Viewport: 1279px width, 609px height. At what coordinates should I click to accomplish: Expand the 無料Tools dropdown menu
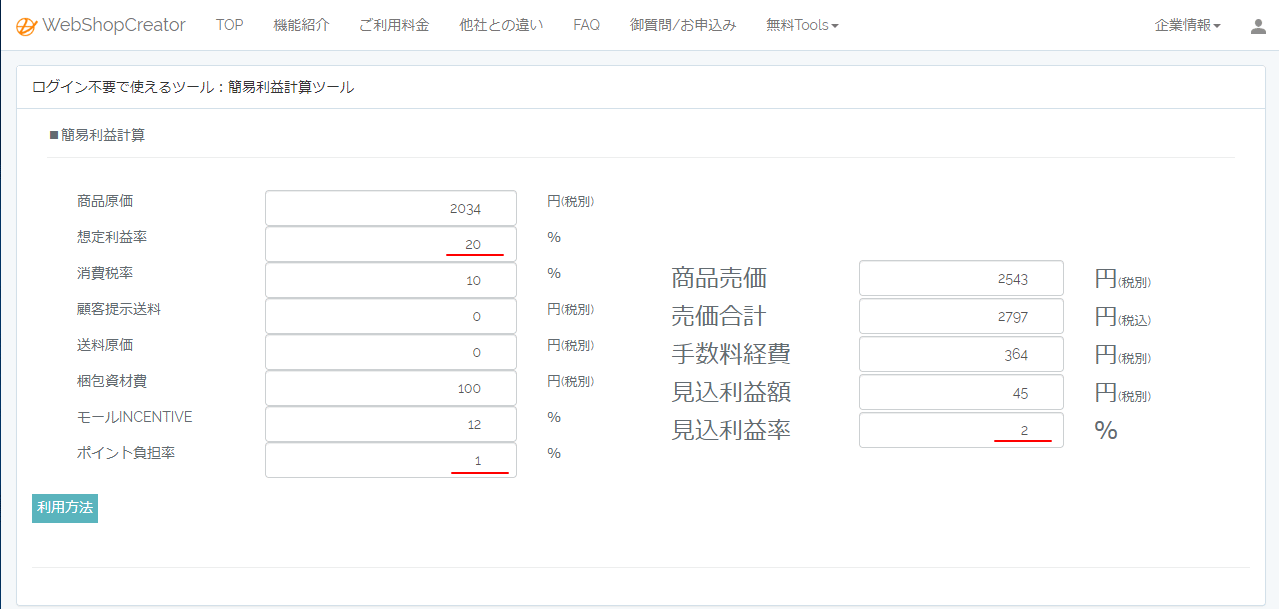click(x=802, y=25)
